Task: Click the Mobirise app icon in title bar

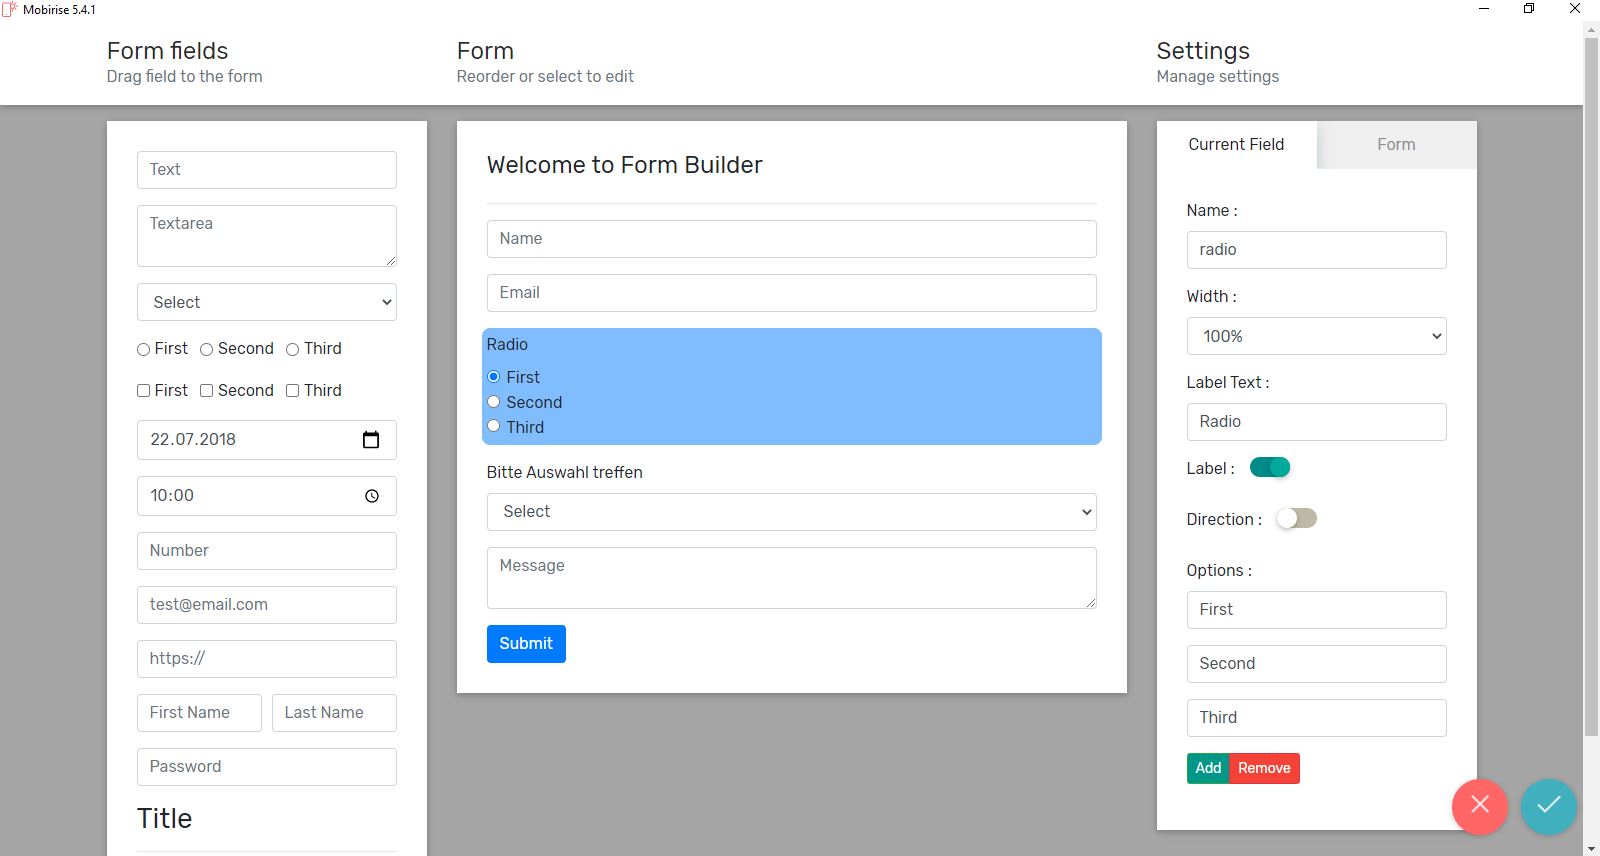Action: tap(9, 10)
